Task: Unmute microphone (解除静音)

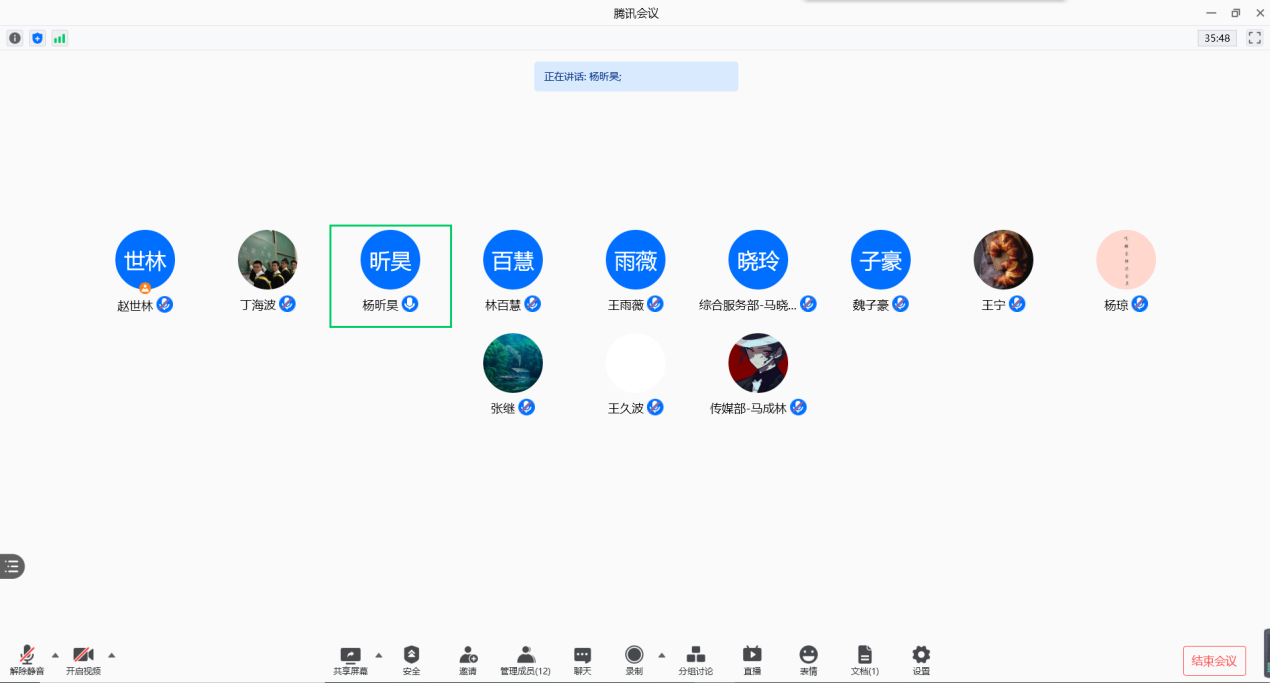Action: [x=27, y=655]
